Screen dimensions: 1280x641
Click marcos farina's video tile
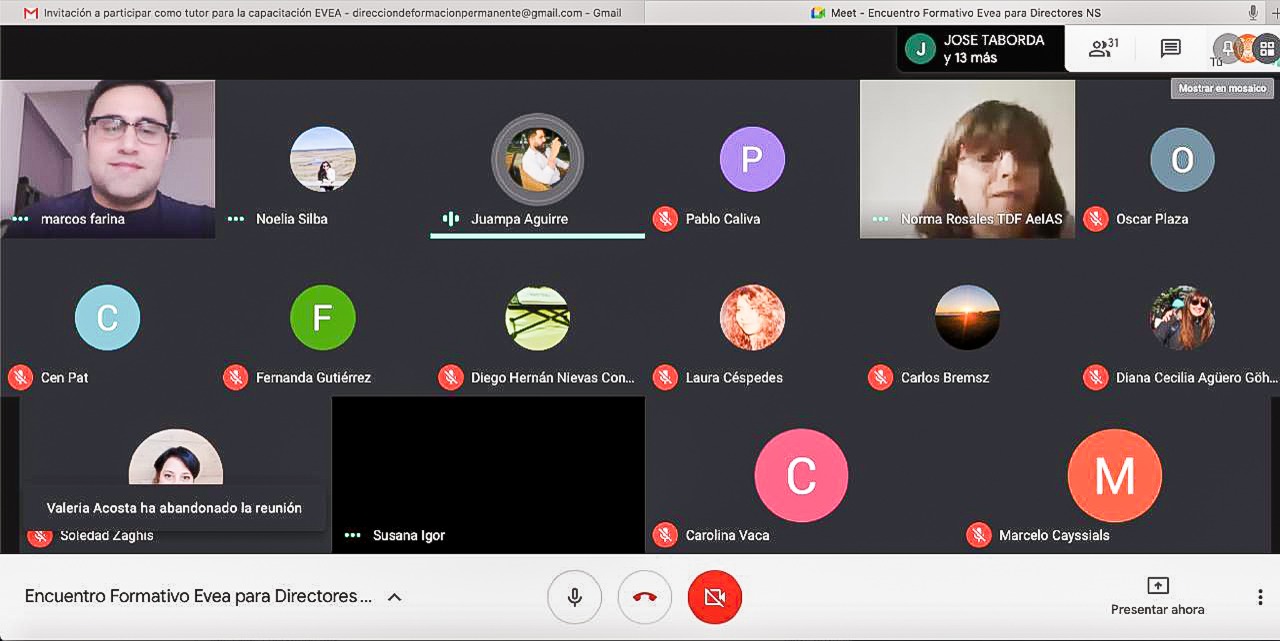pyautogui.click(x=108, y=159)
